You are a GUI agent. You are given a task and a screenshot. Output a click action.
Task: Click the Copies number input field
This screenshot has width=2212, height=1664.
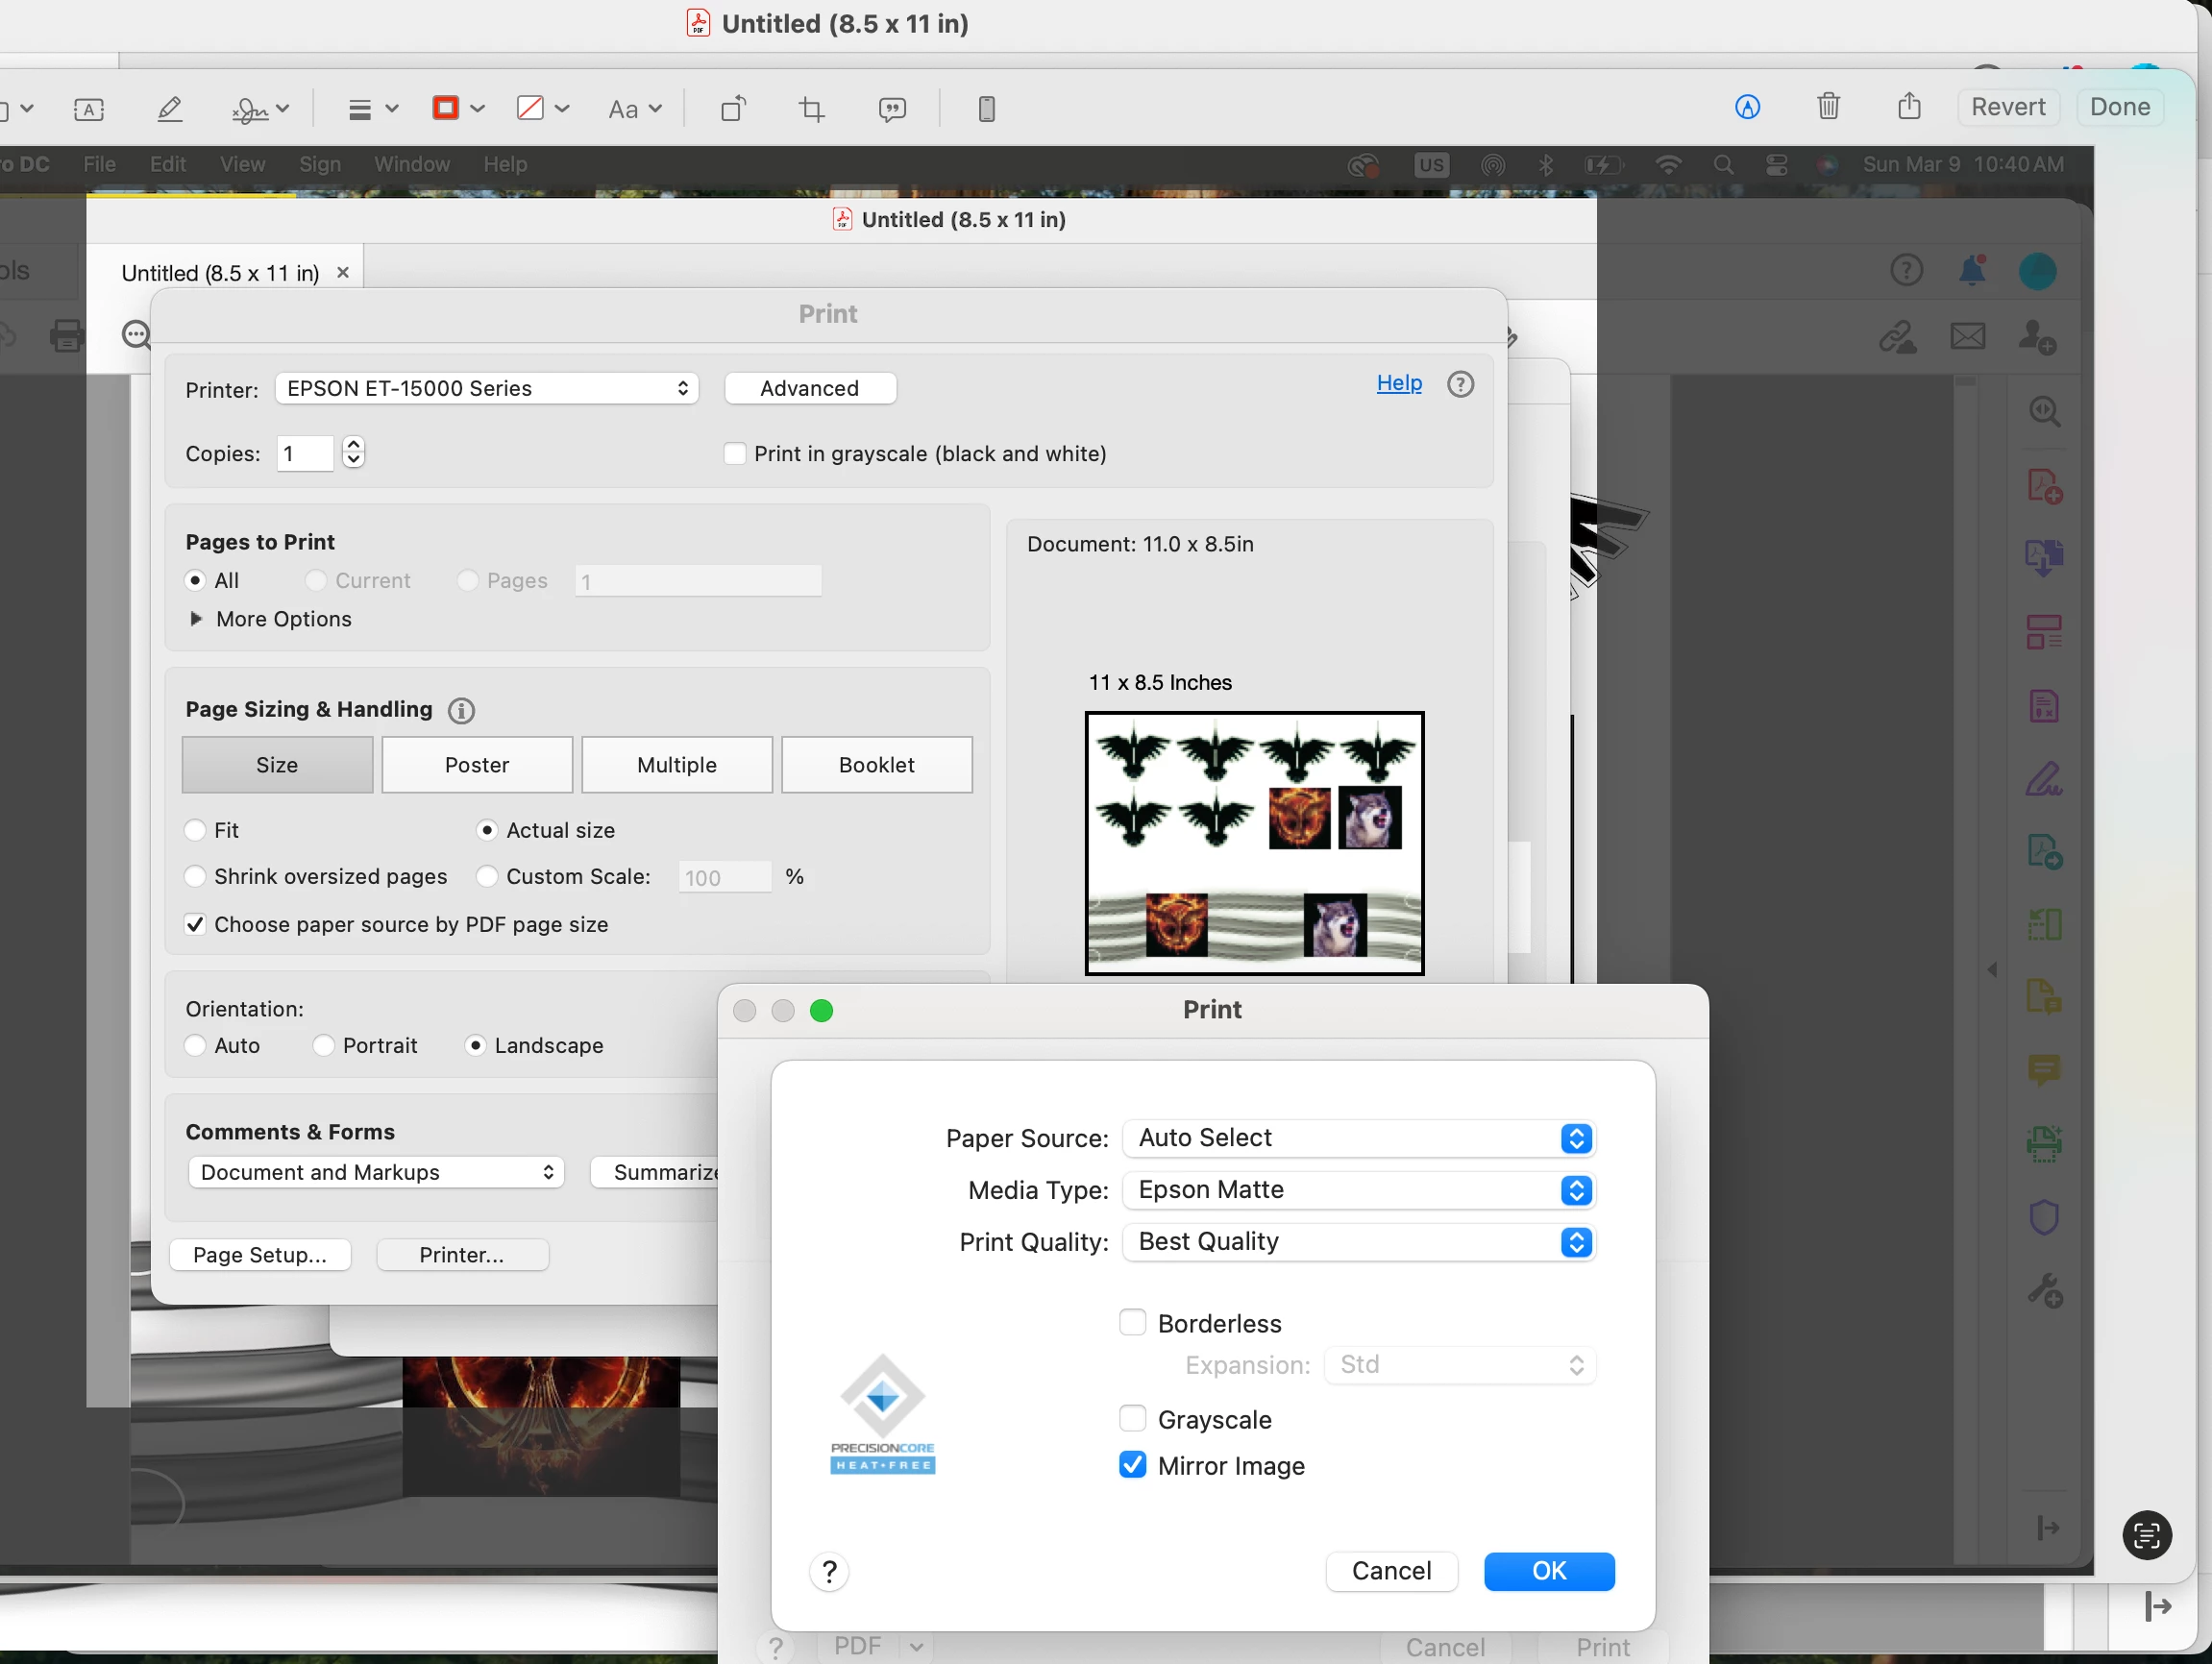tap(305, 453)
